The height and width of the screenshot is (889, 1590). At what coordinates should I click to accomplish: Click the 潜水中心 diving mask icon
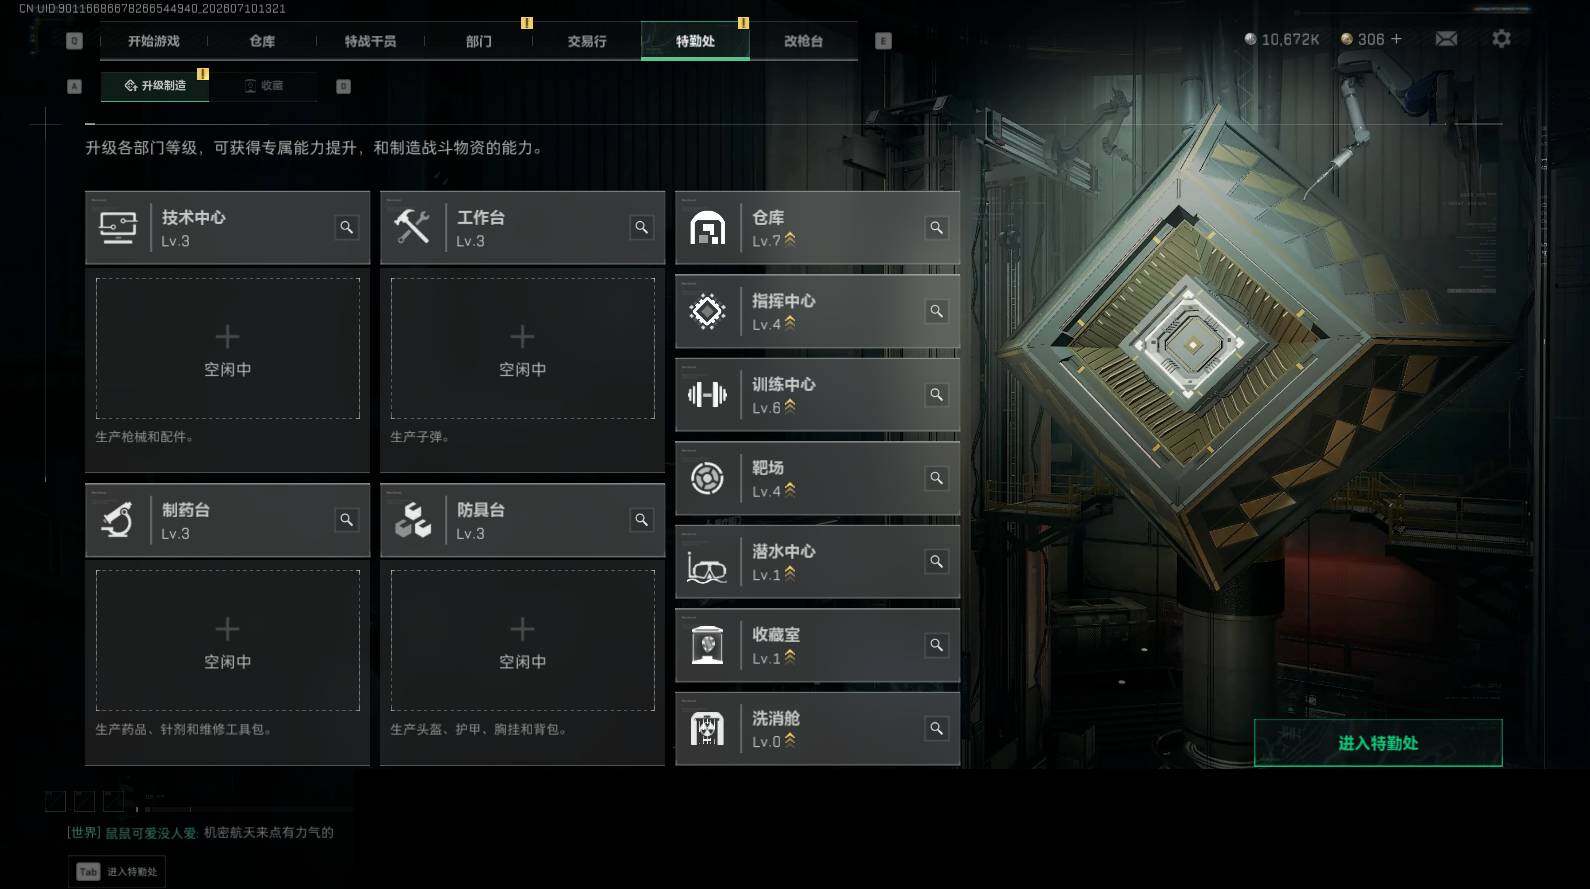point(707,562)
